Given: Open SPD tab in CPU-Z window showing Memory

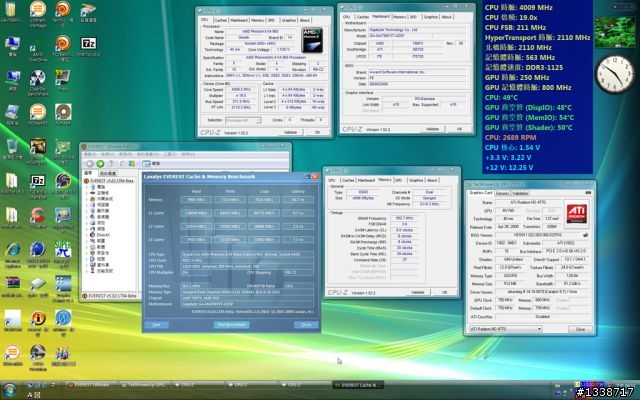Looking at the screenshot, I should pos(399,180).
